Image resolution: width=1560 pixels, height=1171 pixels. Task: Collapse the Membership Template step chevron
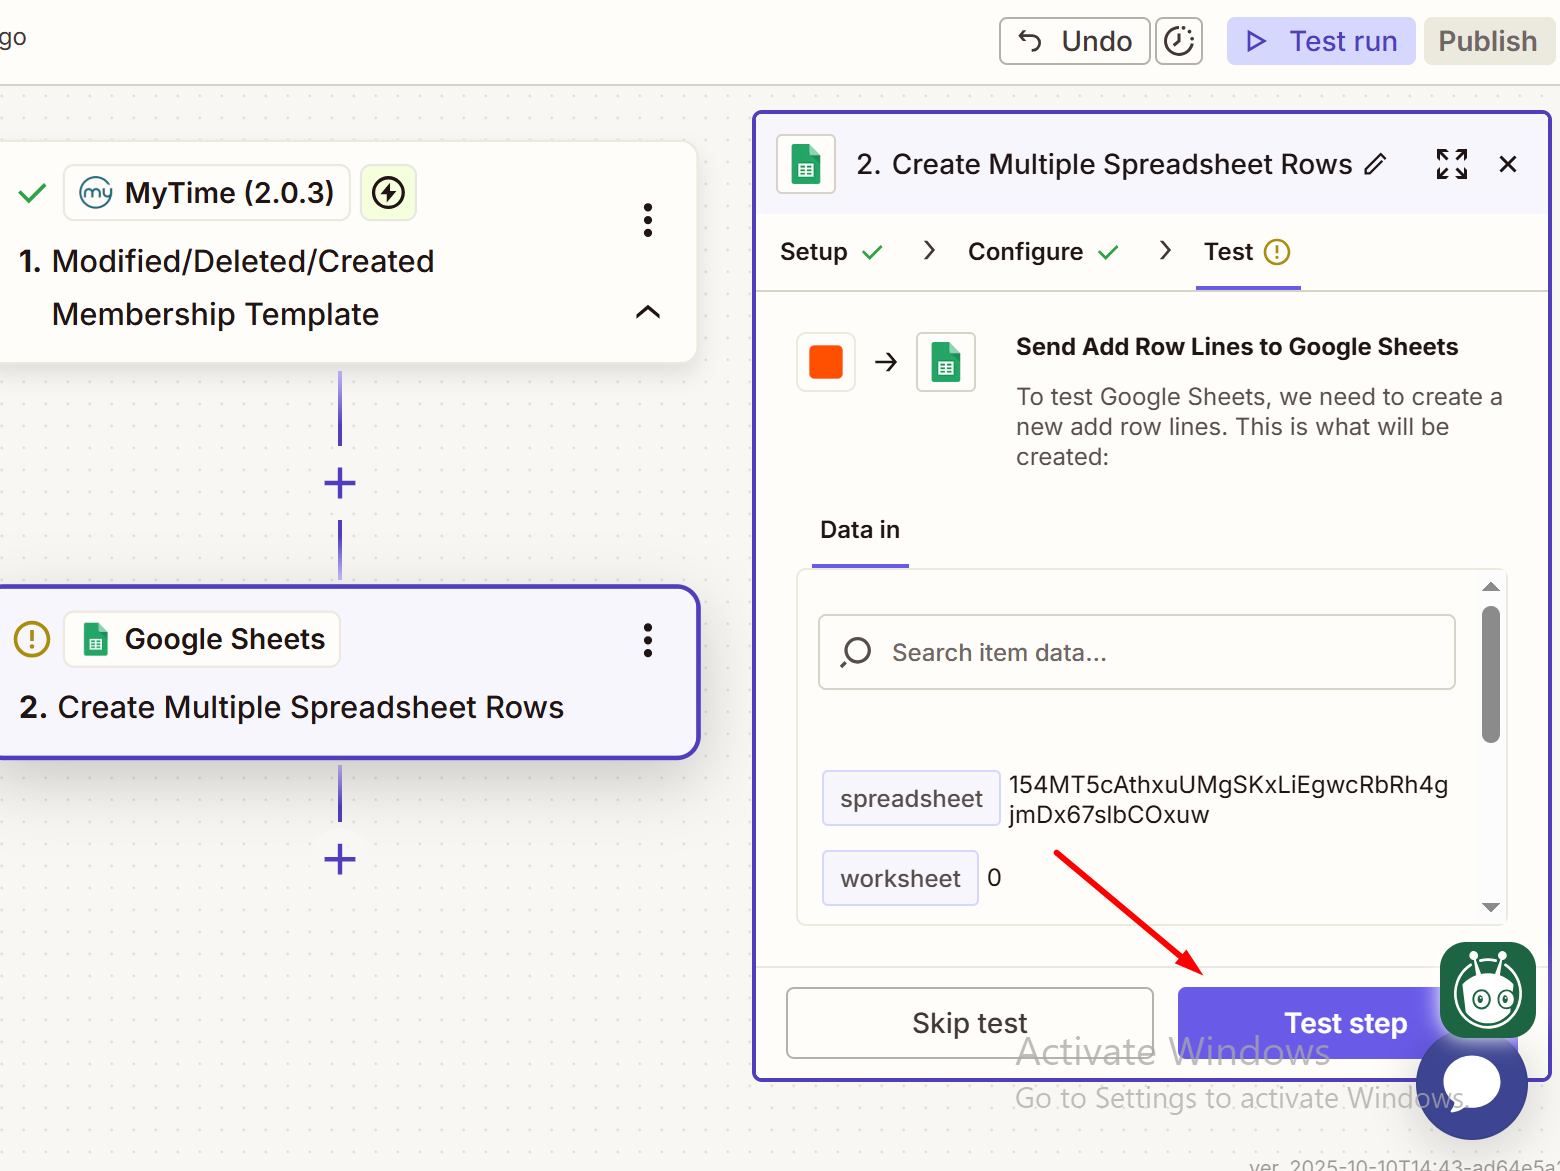click(648, 312)
